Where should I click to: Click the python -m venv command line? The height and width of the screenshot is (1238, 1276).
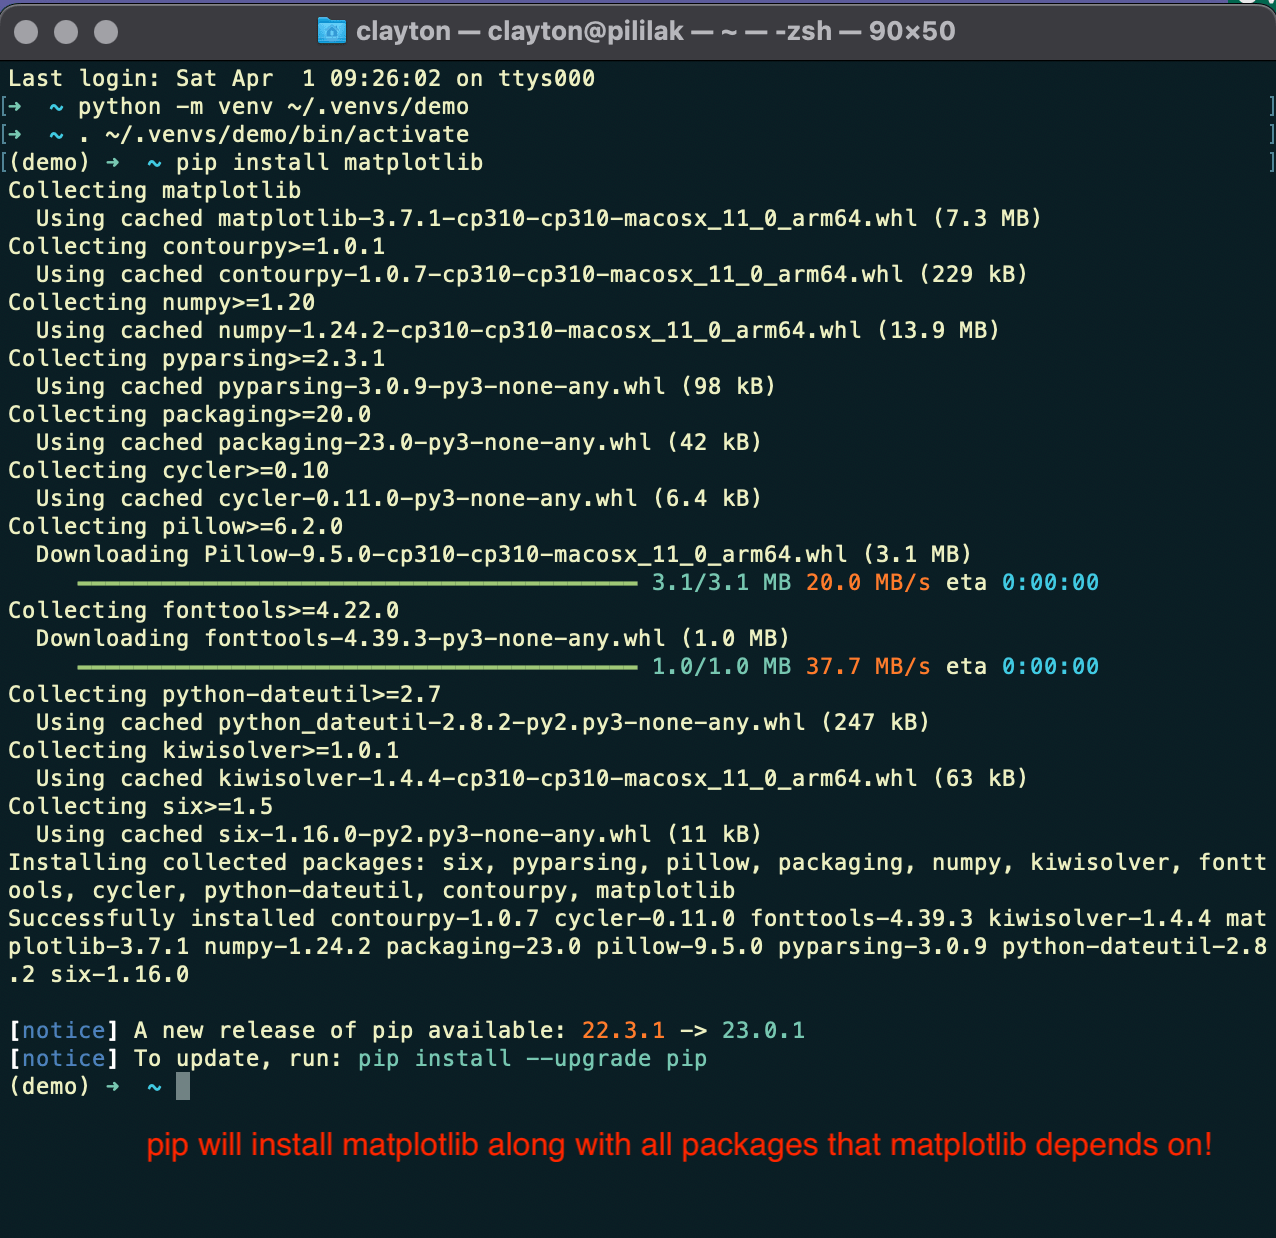[x=275, y=106]
